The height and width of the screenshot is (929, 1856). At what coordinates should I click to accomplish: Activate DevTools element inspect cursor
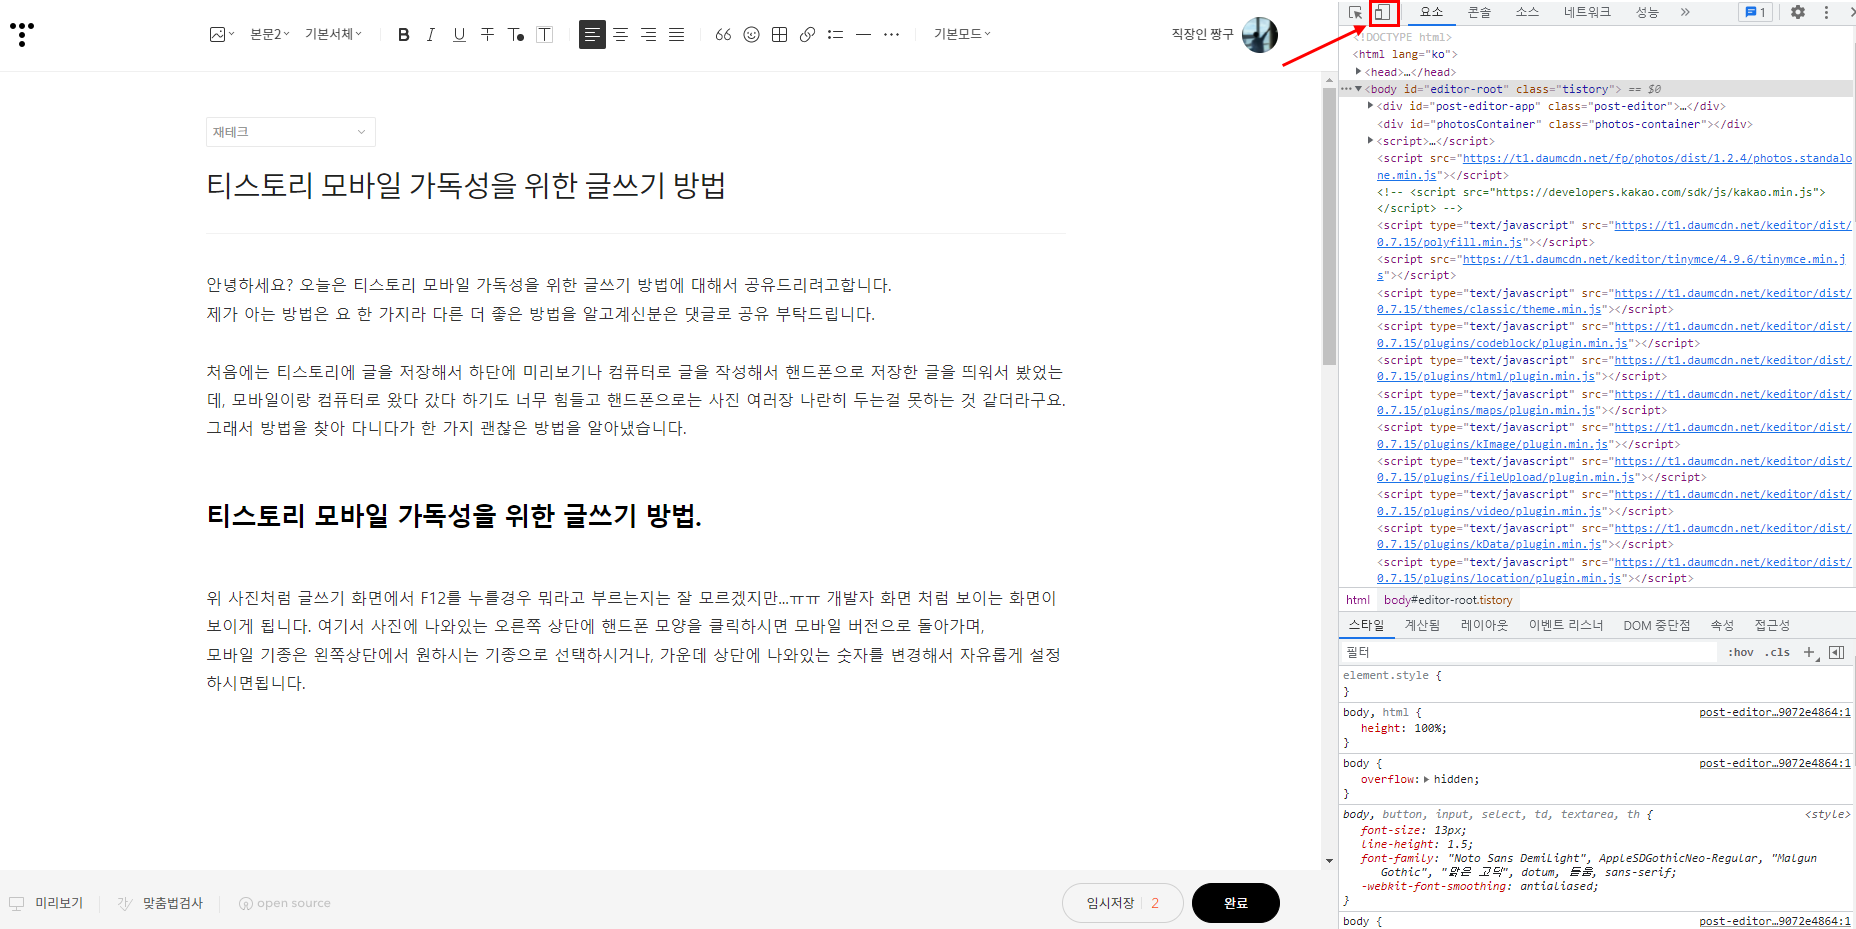pos(1355,12)
